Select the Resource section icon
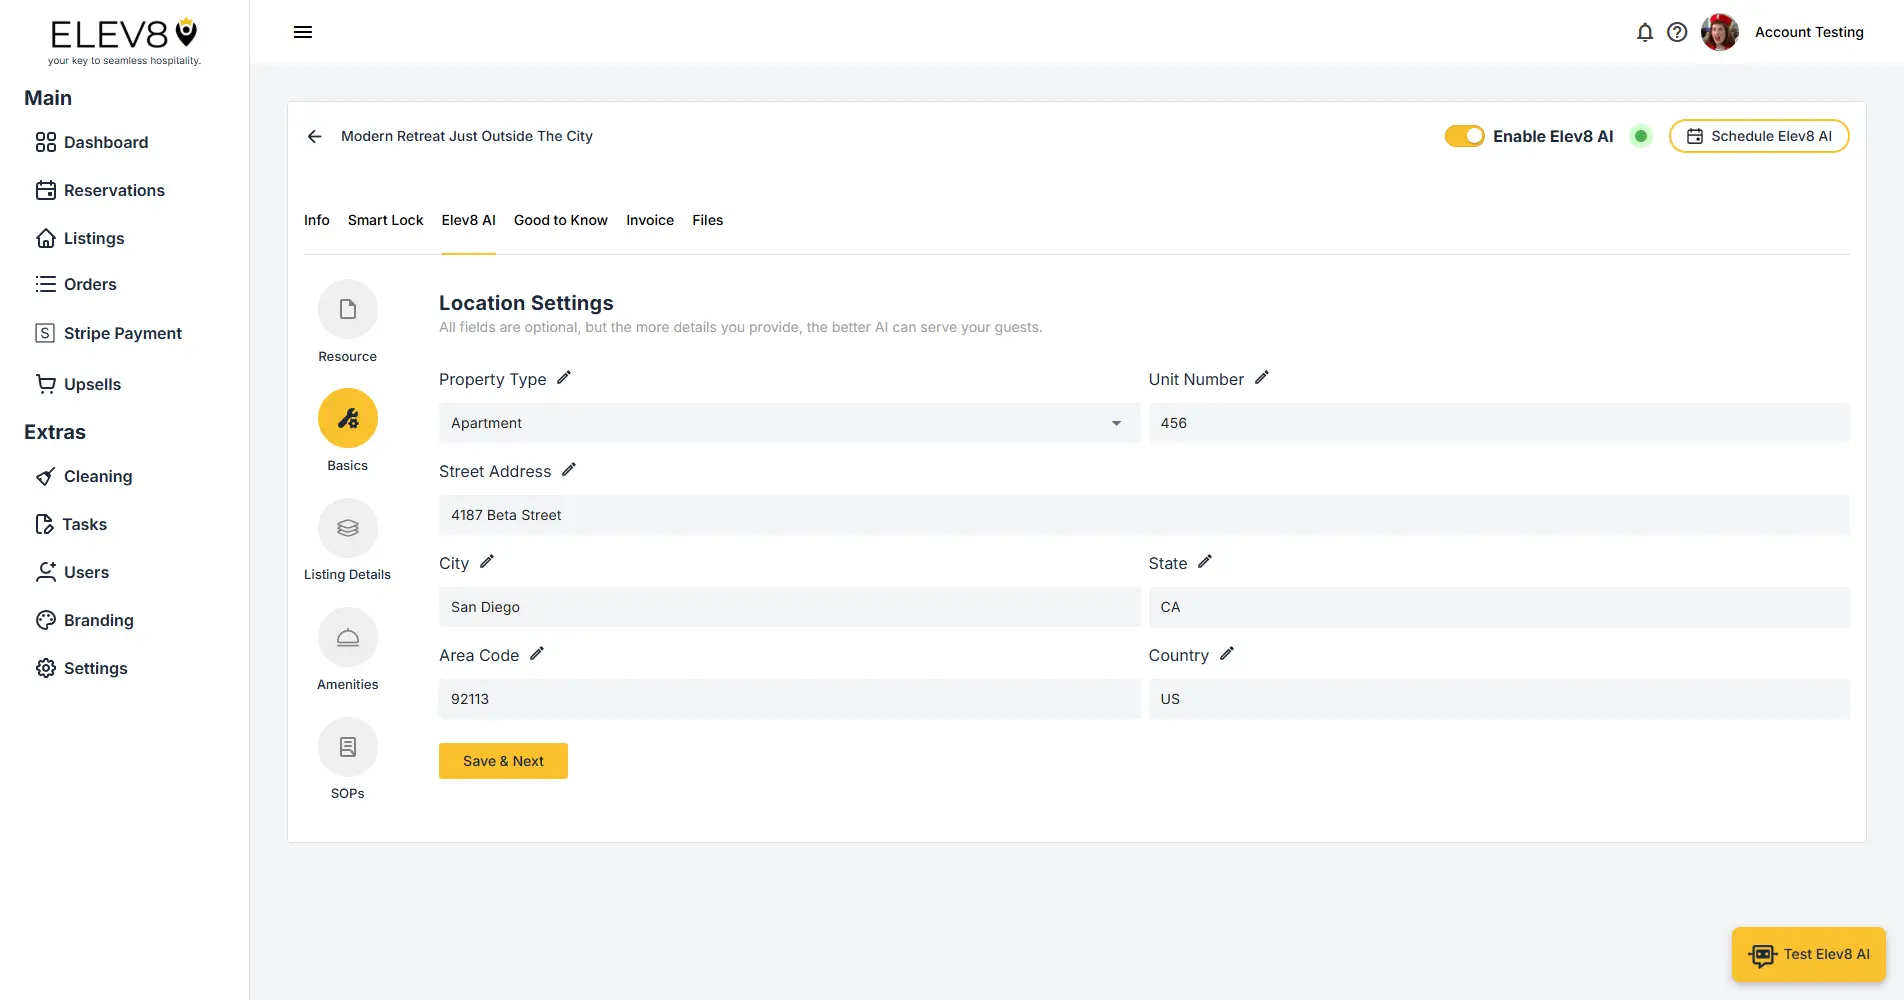Screen dimensions: 1904x1000 click(347, 309)
